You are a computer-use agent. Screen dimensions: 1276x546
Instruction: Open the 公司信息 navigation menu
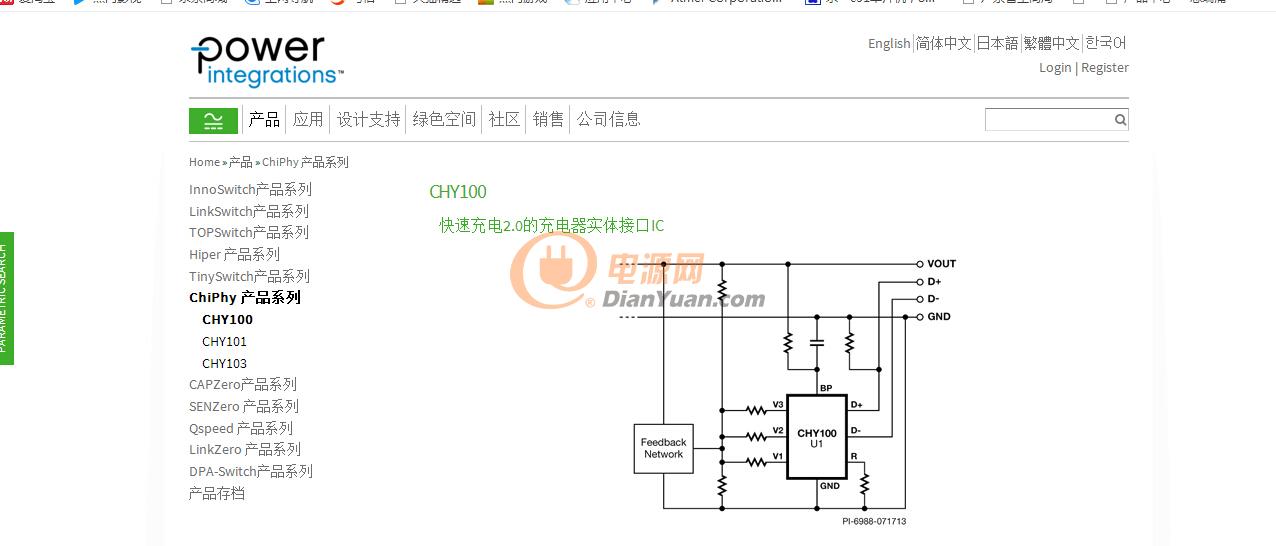[608, 120]
